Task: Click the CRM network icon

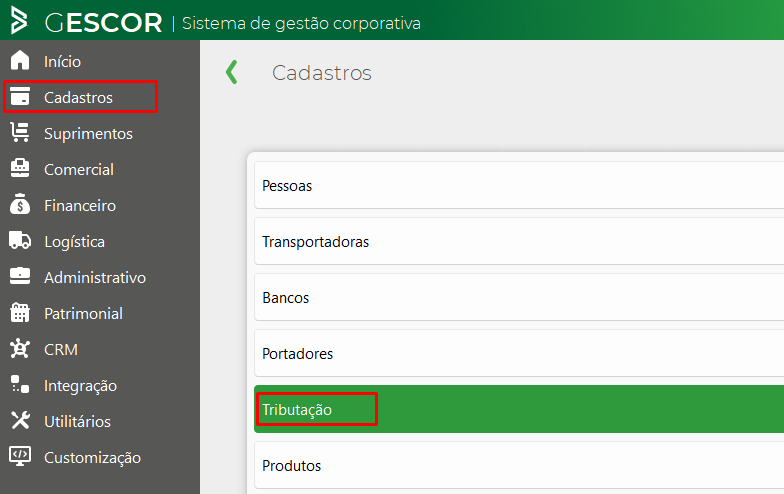Action: tap(20, 348)
